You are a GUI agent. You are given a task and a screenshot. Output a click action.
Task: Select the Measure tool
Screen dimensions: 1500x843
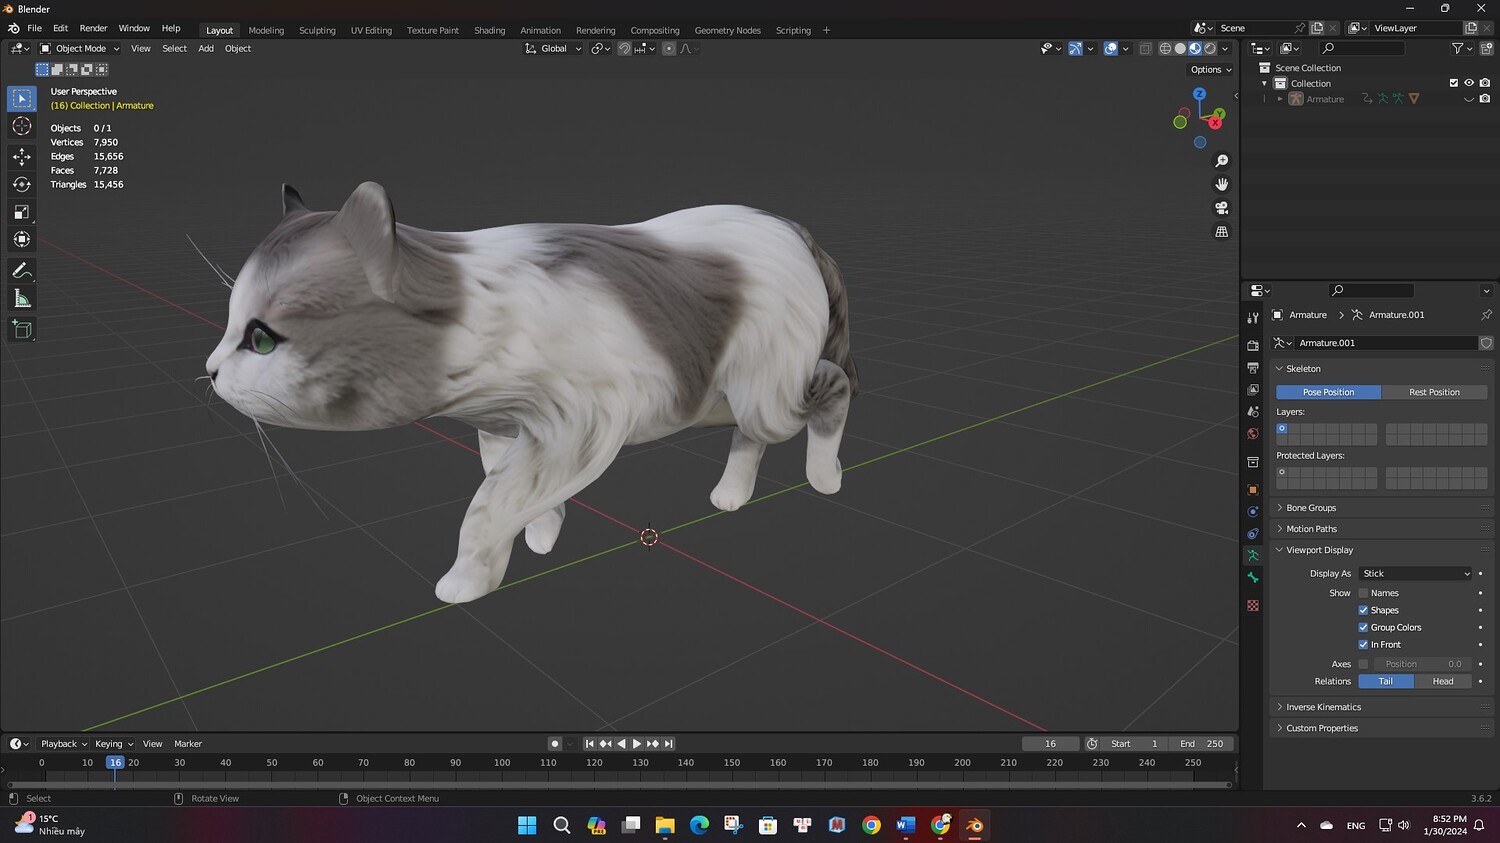22,298
